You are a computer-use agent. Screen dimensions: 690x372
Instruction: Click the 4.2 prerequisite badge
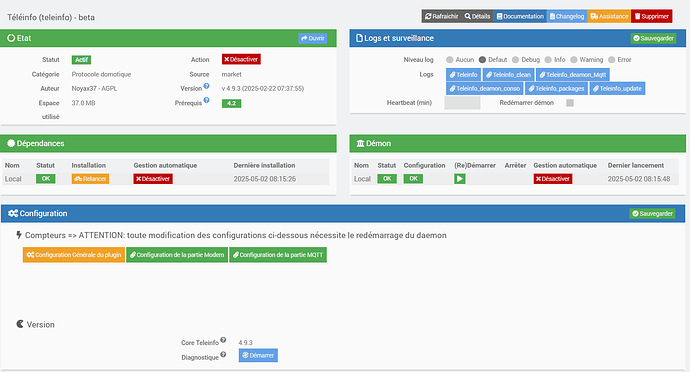coord(231,103)
